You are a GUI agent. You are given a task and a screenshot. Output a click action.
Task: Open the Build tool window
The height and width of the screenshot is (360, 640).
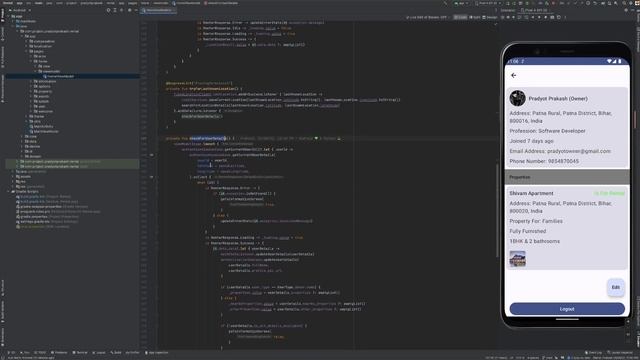(x=116, y=352)
